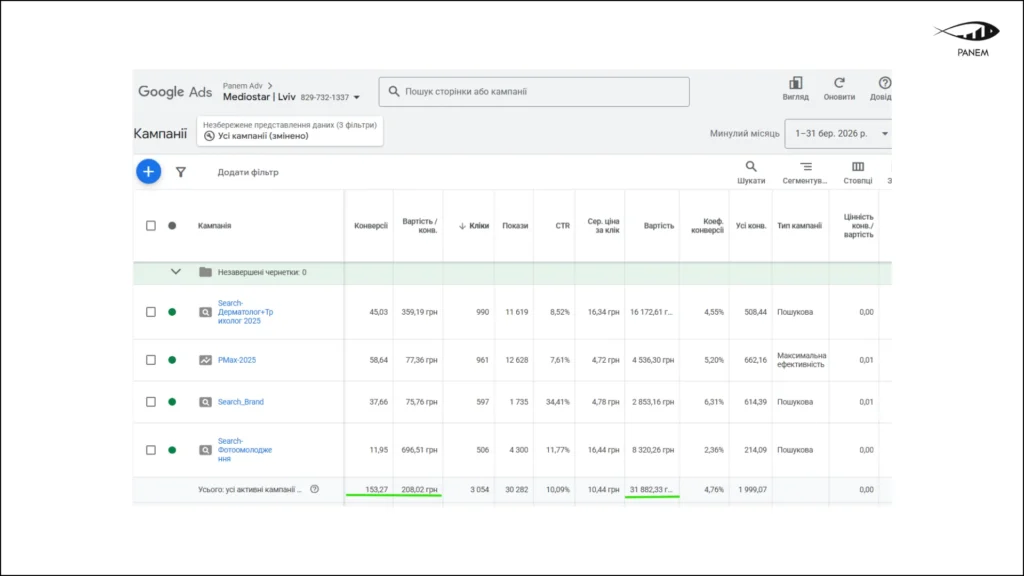Viewport: 1024px width, 576px height.
Task: Click the Search-Дерматолог campaign type icon
Action: (205, 312)
